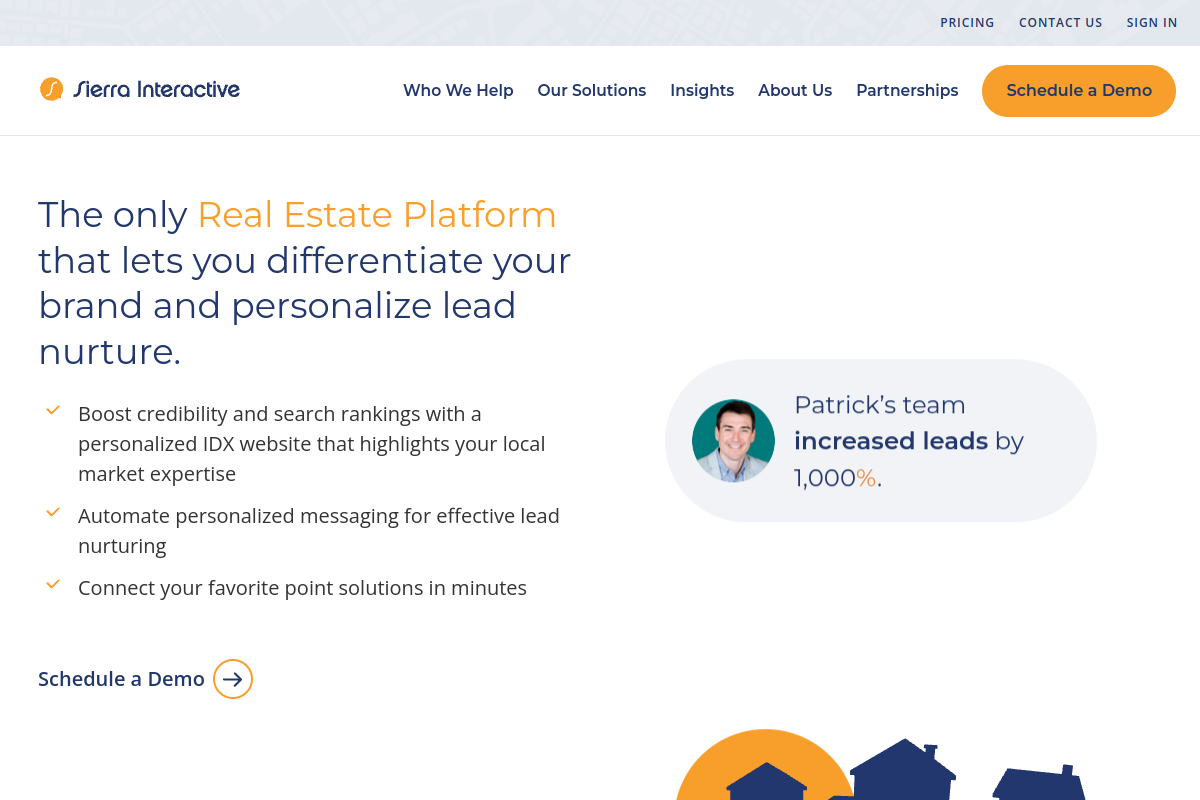
Task: Click the orange Schedule a Demo button
Action: pyautogui.click(x=1079, y=91)
